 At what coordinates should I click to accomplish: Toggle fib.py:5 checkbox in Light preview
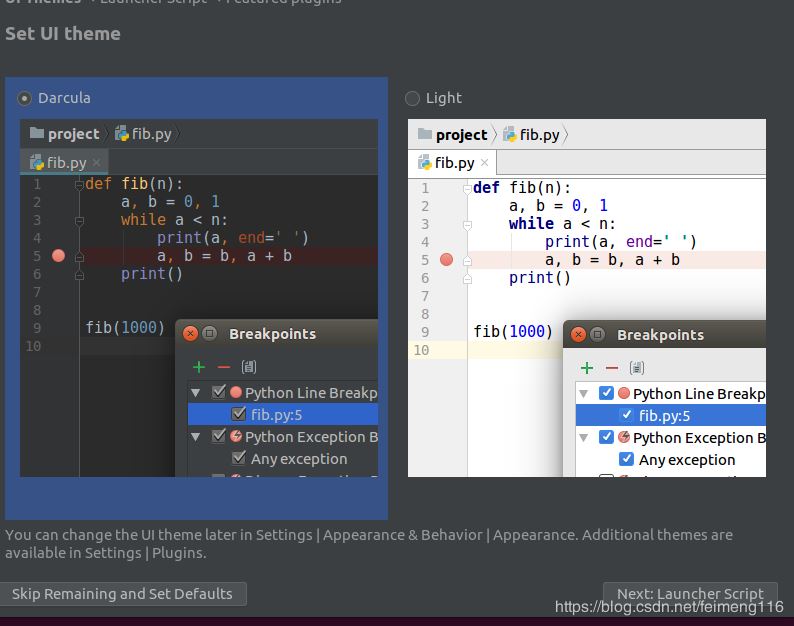pyautogui.click(x=626, y=415)
